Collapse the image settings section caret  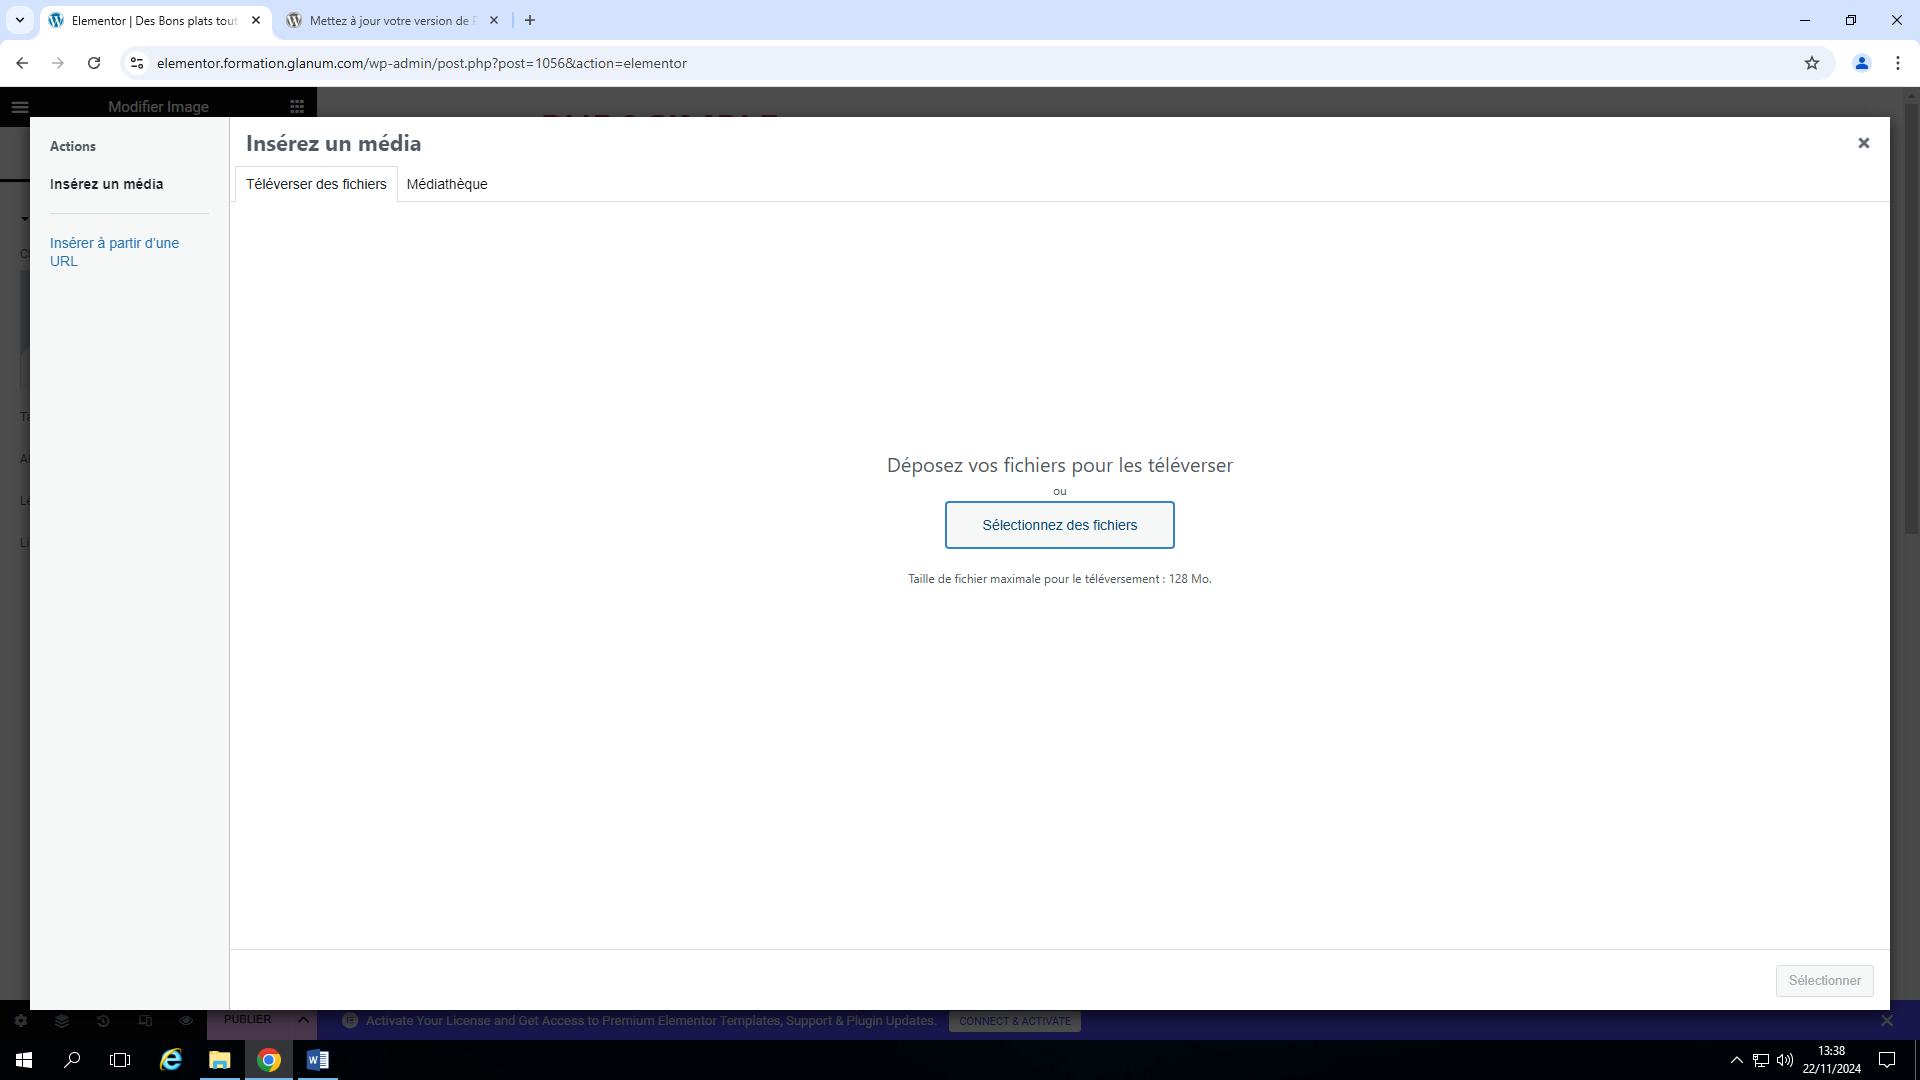pos(25,219)
